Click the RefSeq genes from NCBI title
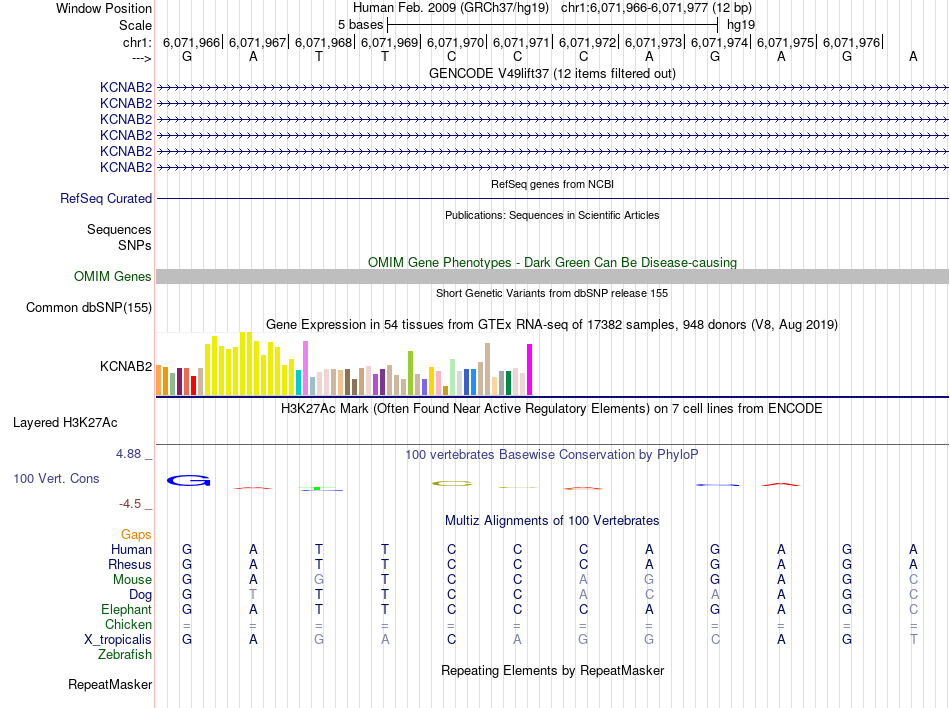950x708 pixels. click(553, 184)
